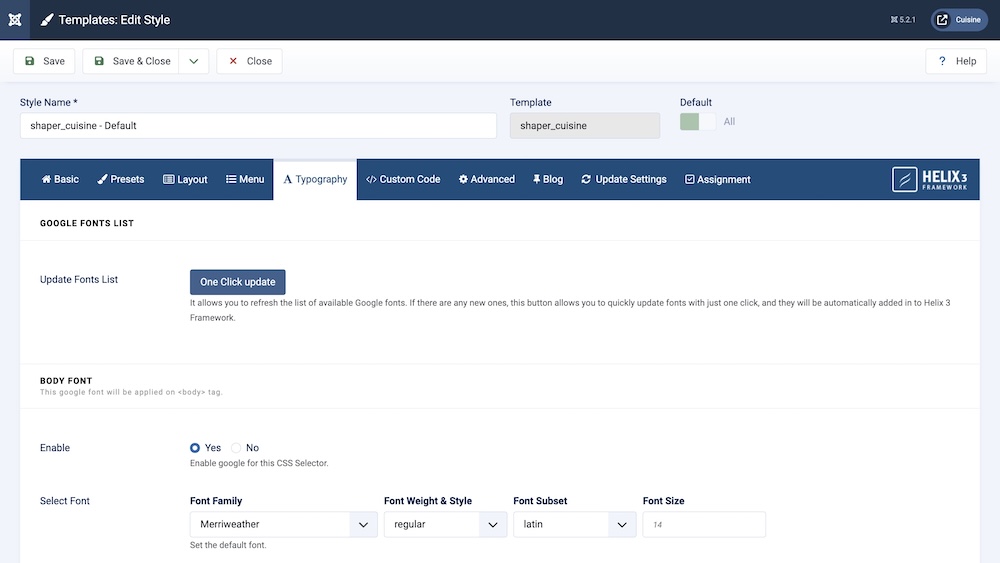Click the Joomla logo icon
Screen dimensions: 1000x563
tap(14, 20)
